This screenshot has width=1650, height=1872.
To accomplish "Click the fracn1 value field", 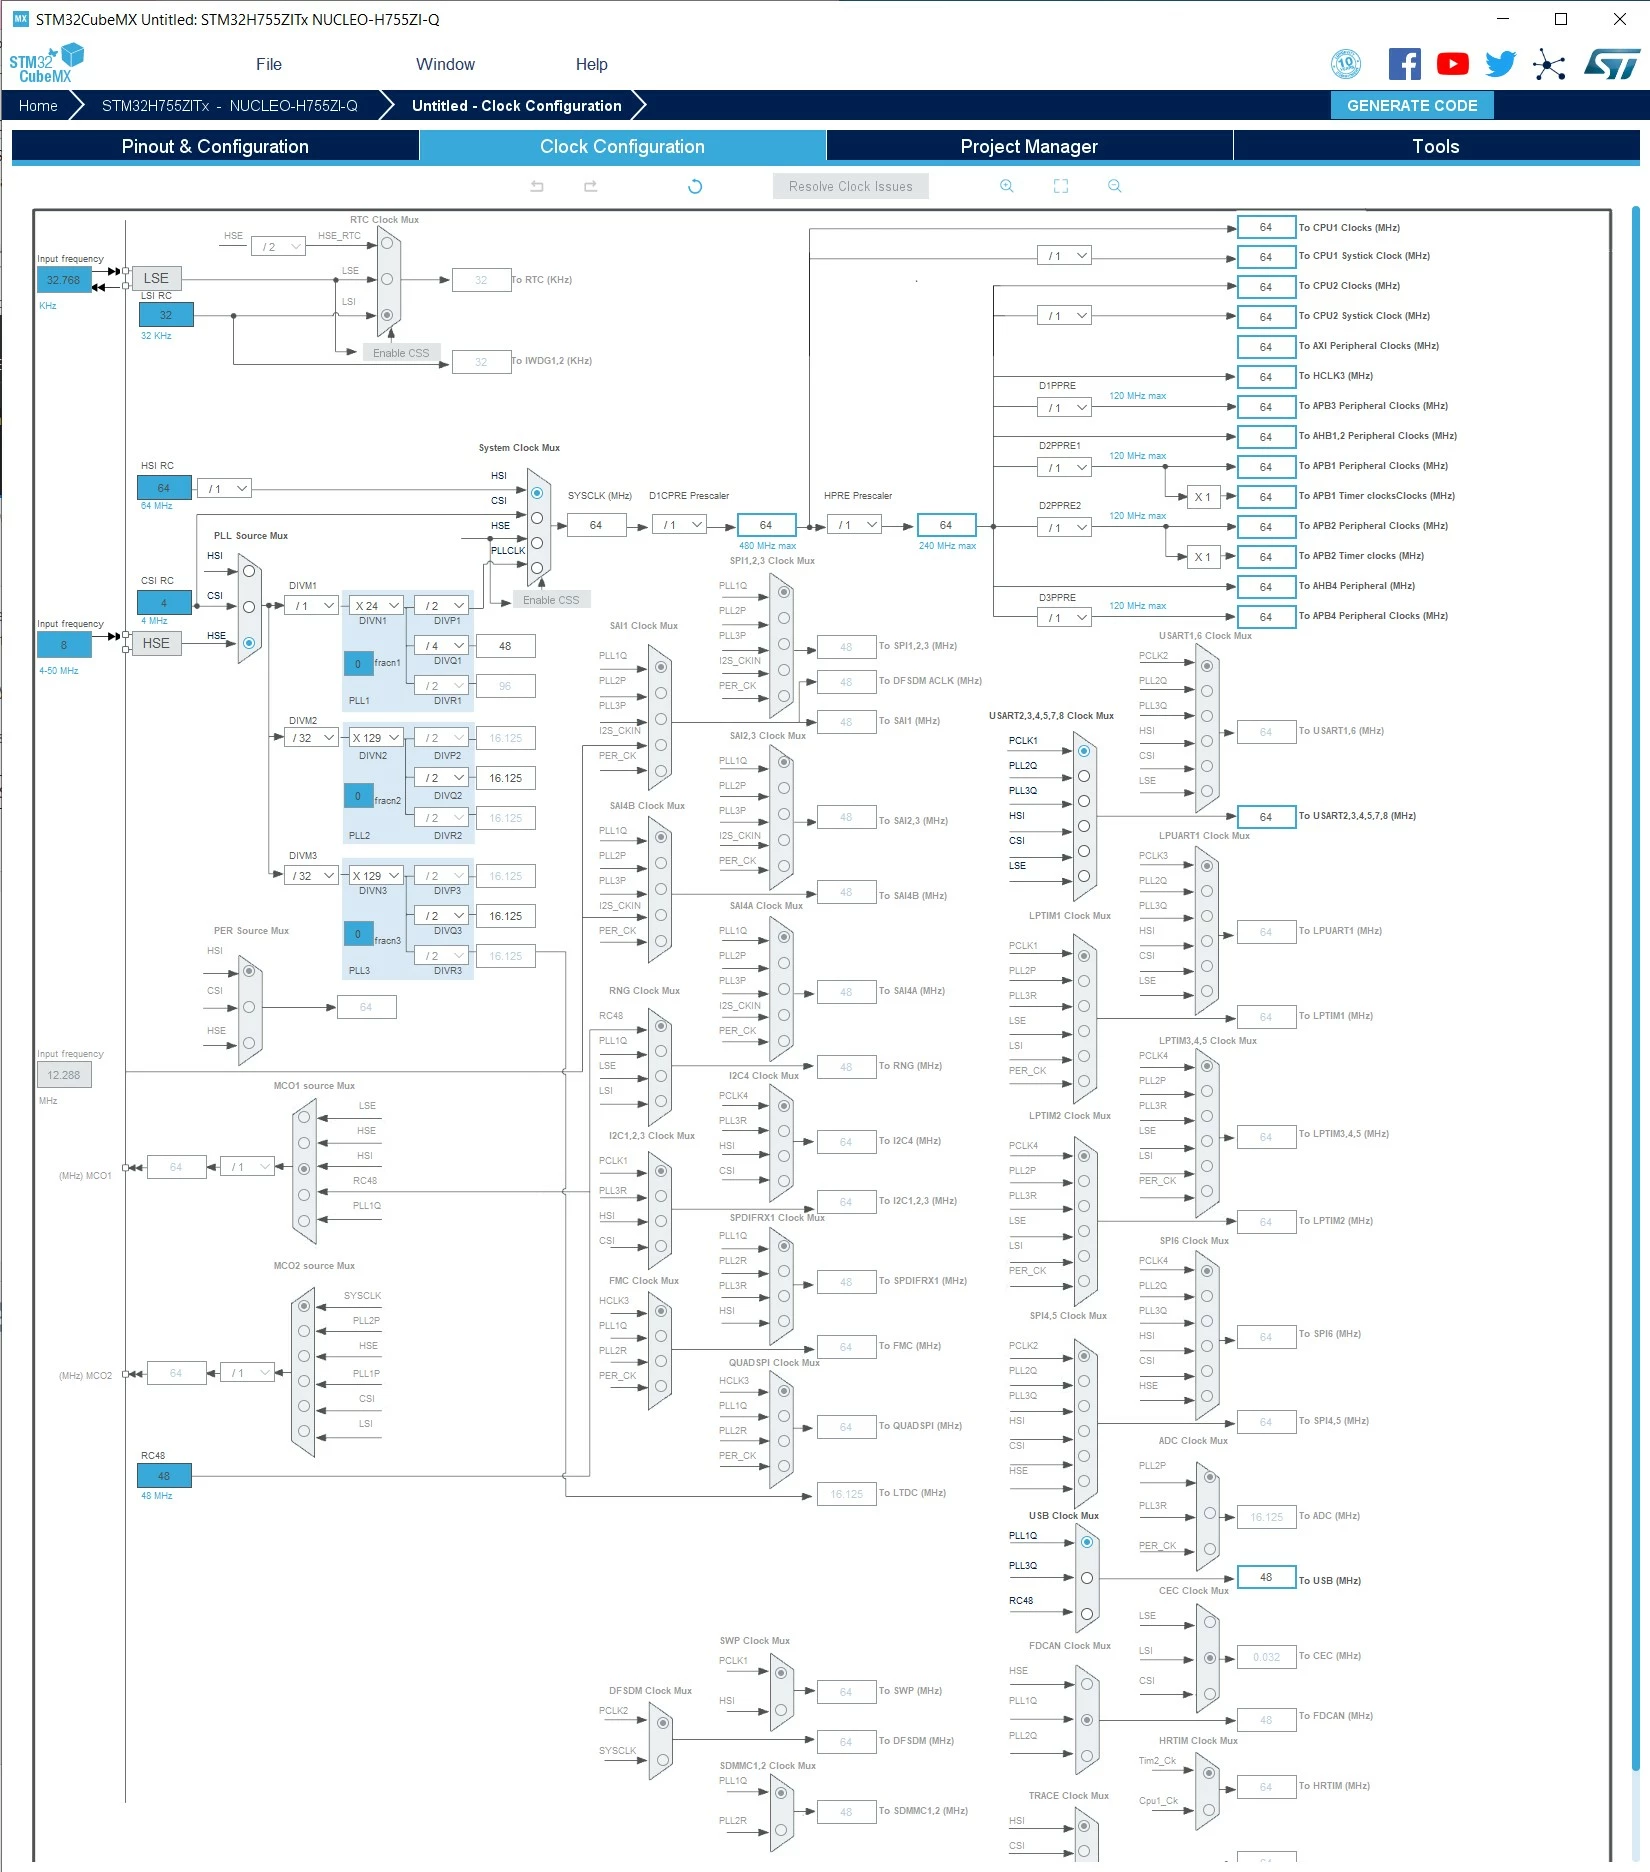I will point(358,664).
